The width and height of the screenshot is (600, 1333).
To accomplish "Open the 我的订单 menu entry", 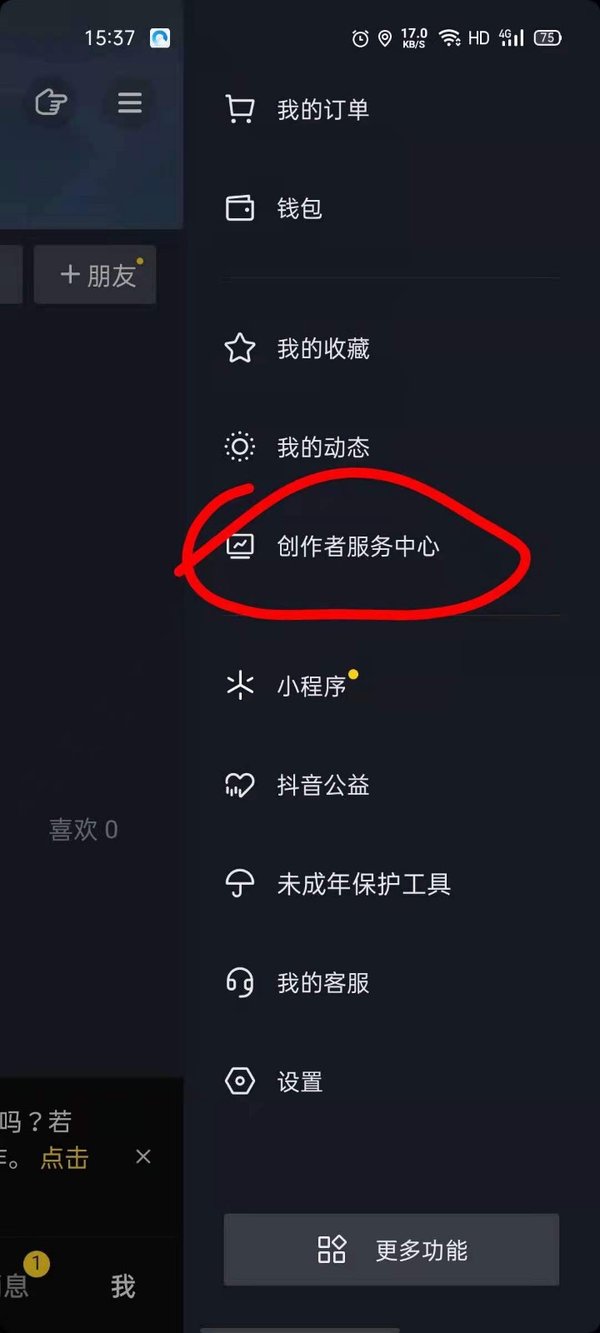I will [391, 109].
